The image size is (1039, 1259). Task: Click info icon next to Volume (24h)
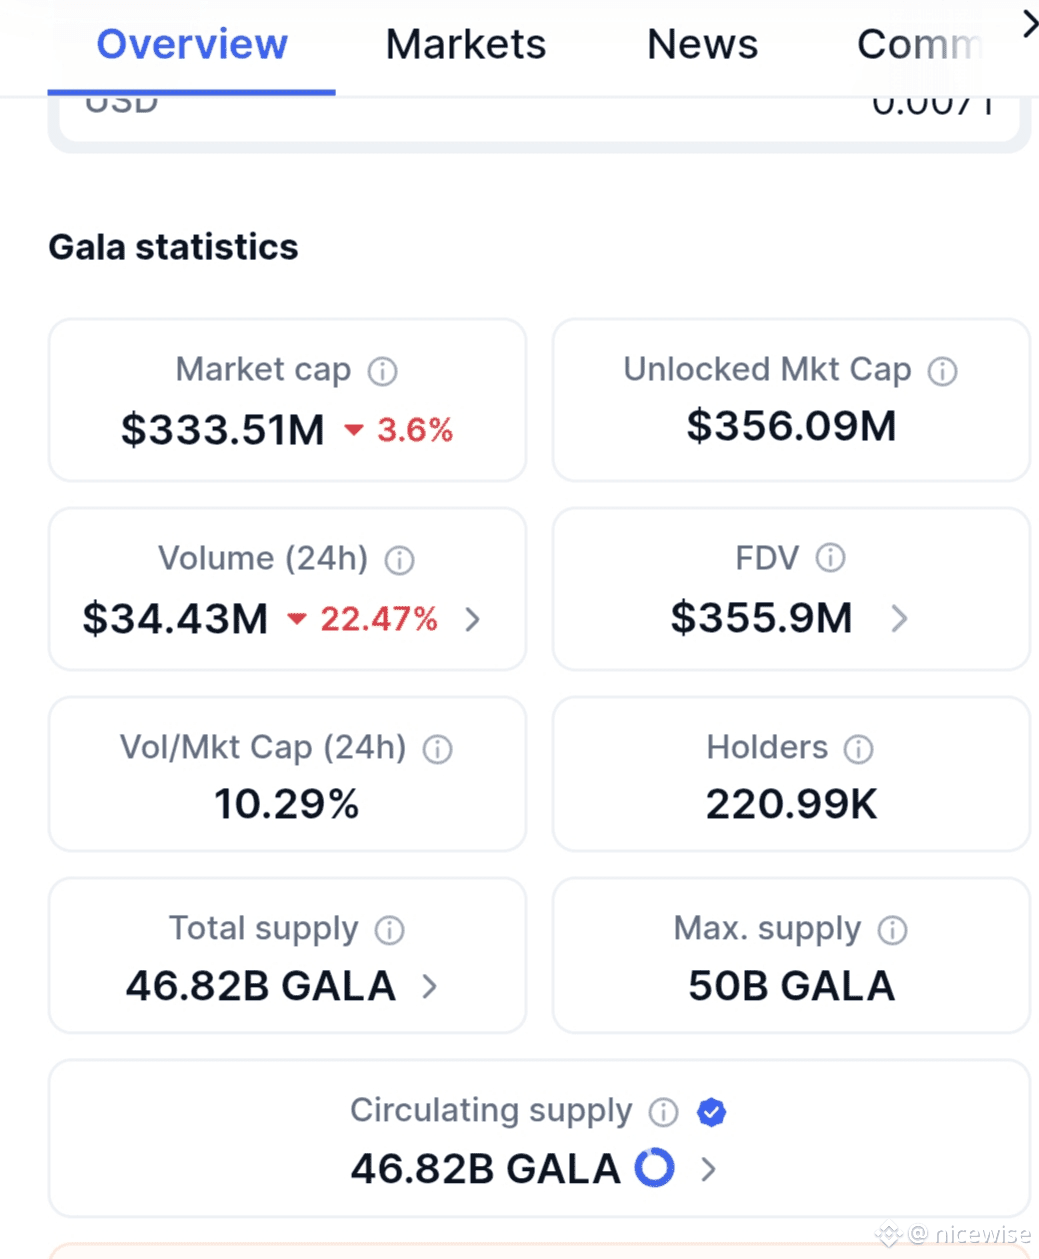tap(399, 560)
